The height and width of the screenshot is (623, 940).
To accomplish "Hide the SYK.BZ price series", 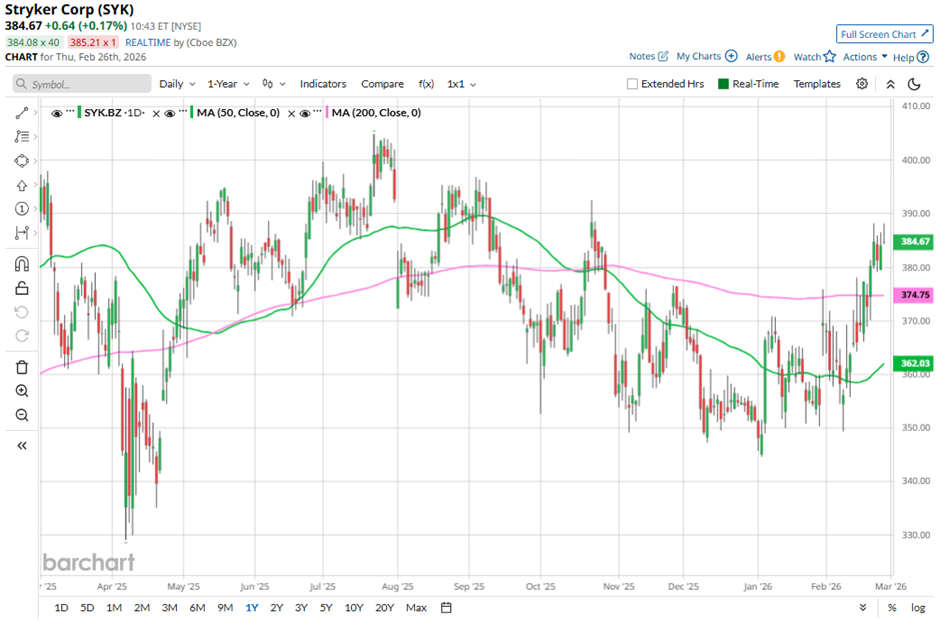I will (x=57, y=113).
